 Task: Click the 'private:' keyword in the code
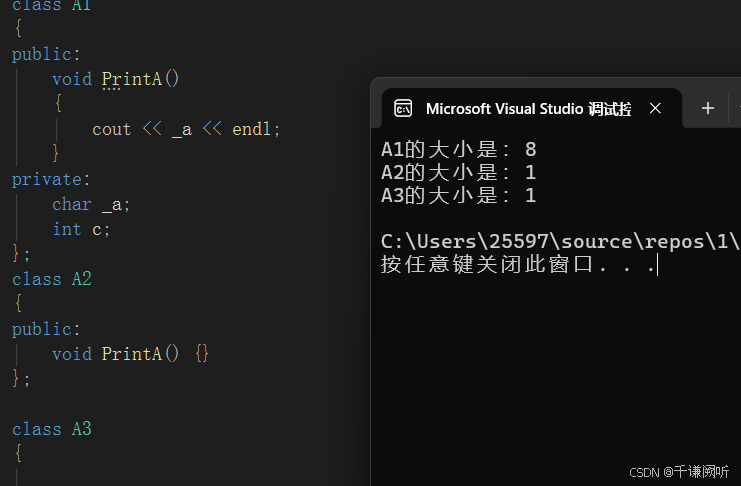click(x=51, y=180)
